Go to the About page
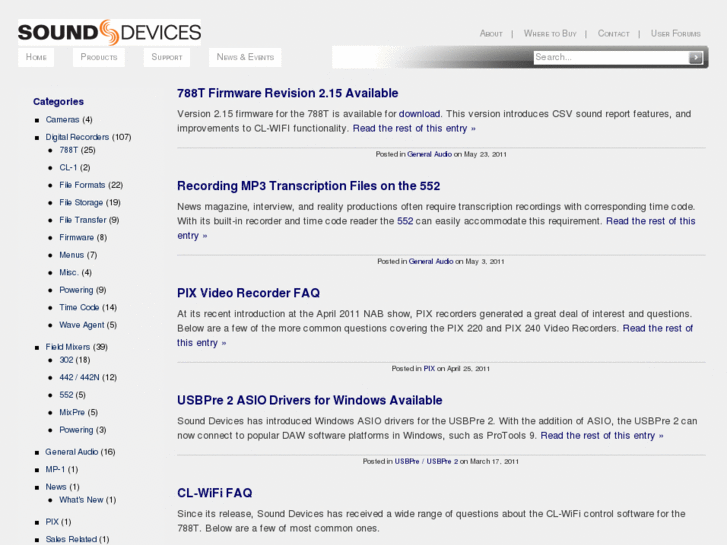 [491, 33]
